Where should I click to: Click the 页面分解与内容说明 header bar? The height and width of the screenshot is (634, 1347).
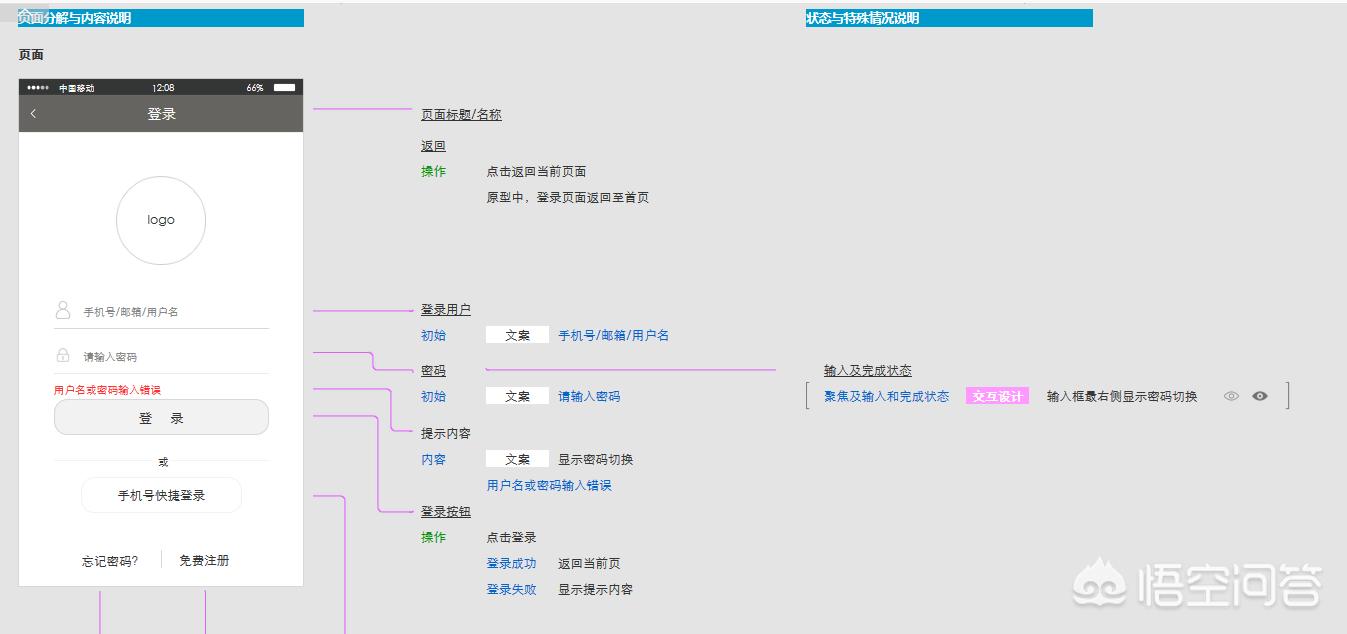point(161,18)
